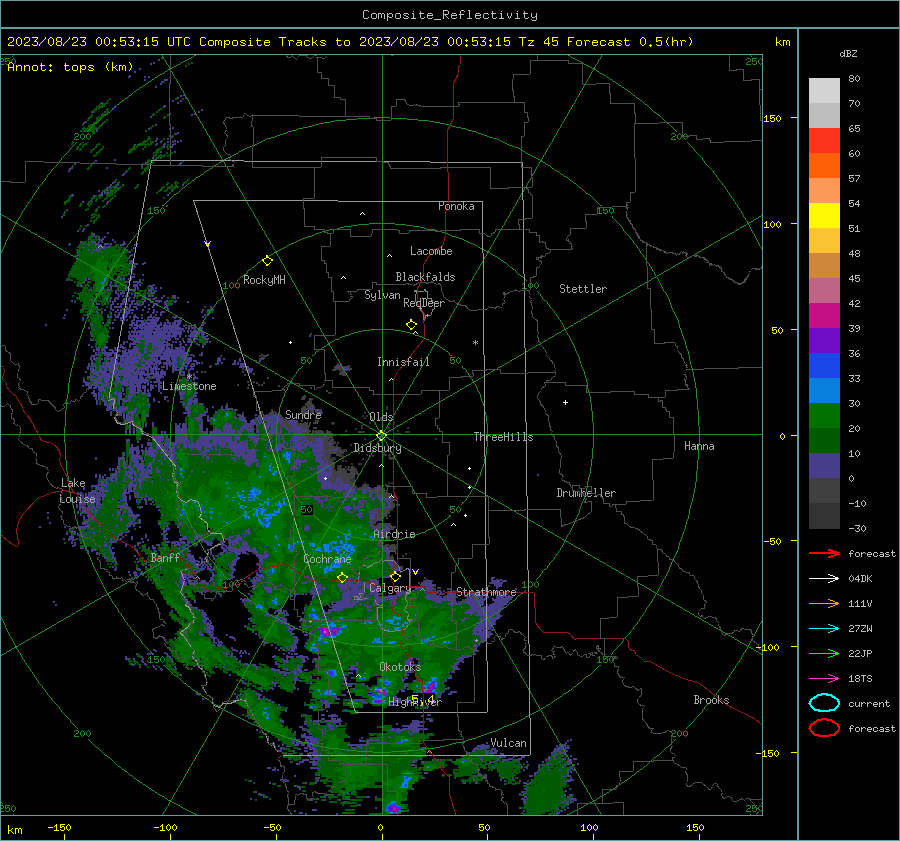Click the RedDeer city label
Viewport: 900px width, 841px height.
point(424,303)
